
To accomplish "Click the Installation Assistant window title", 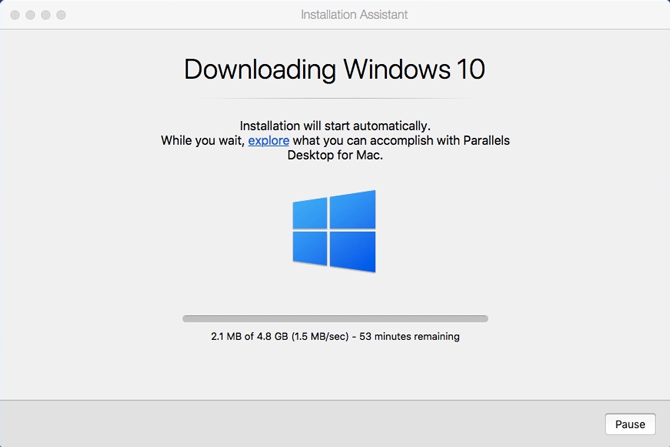I will pyautogui.click(x=354, y=15).
